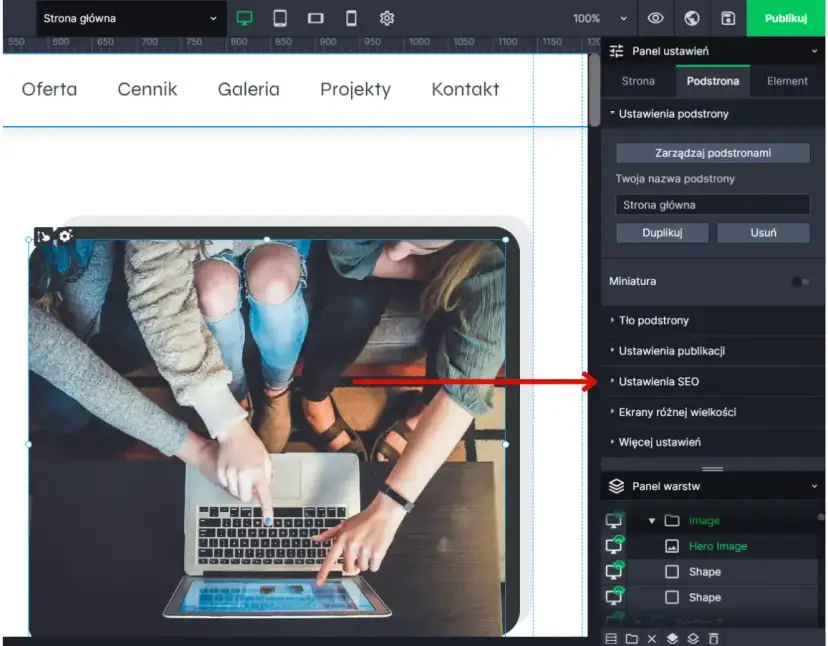
Task: Click the Zarządzaj podstronami button
Action: point(712,153)
